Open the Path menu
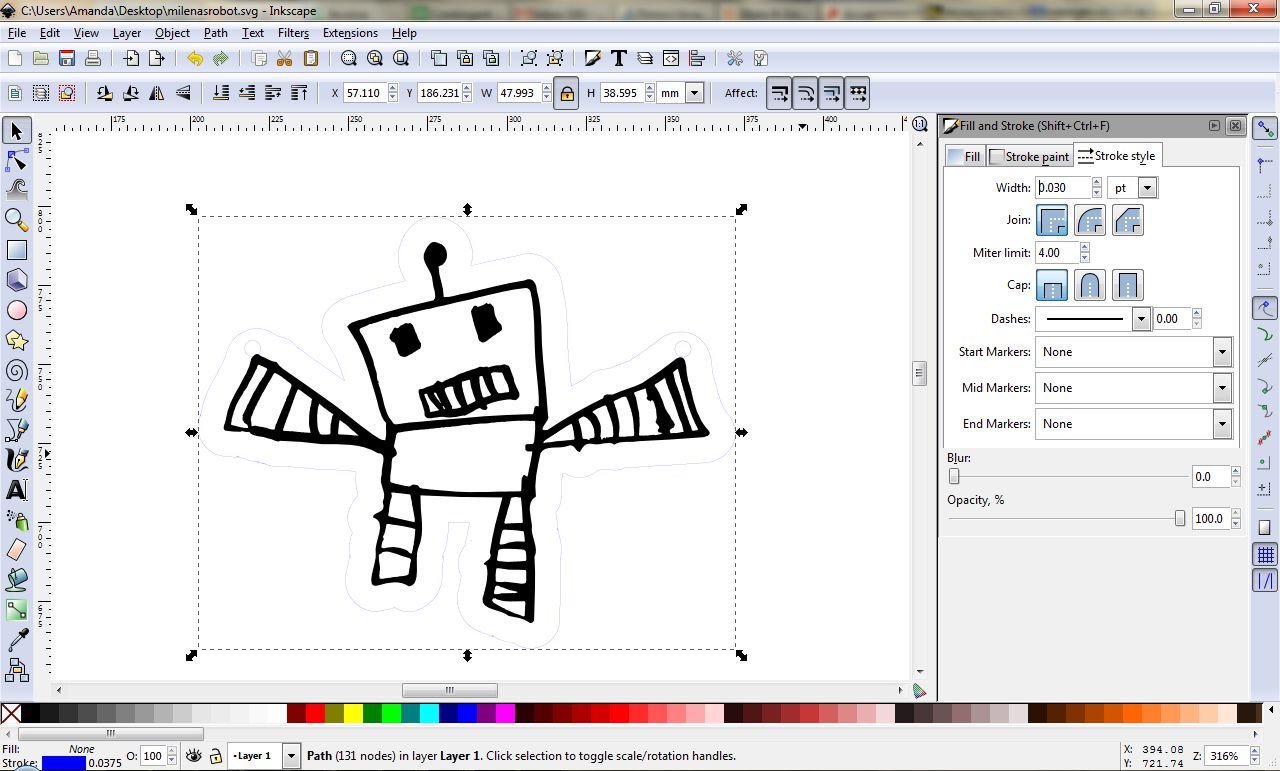This screenshot has height=771, width=1280. [x=216, y=33]
